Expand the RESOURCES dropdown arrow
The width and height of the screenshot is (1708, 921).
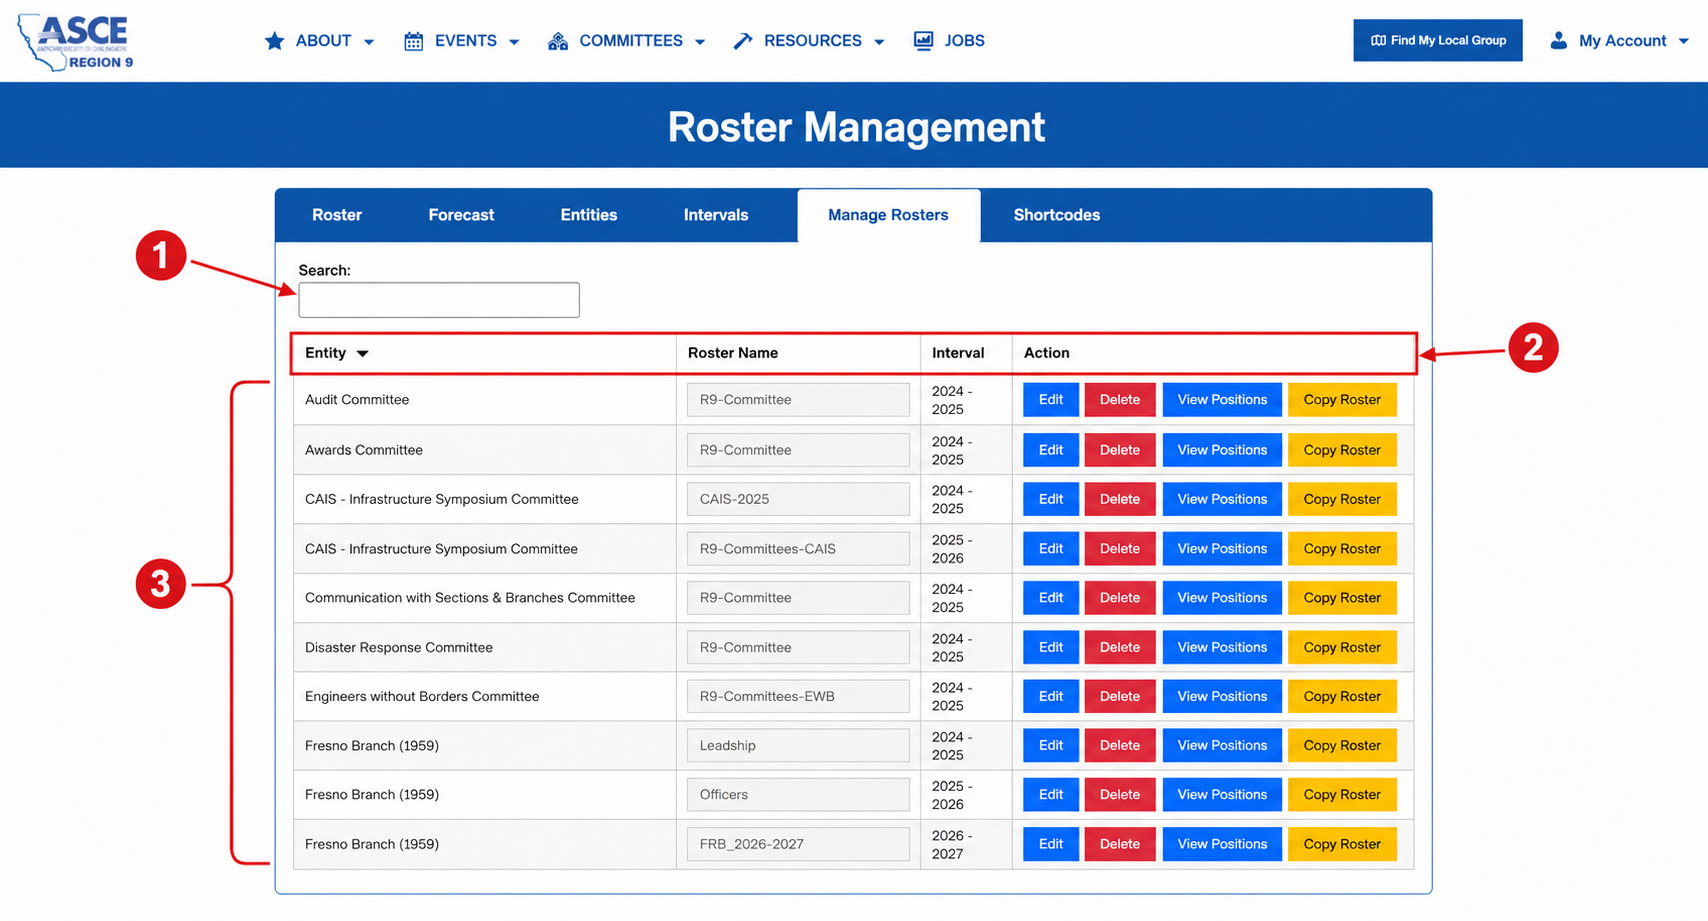879,42
